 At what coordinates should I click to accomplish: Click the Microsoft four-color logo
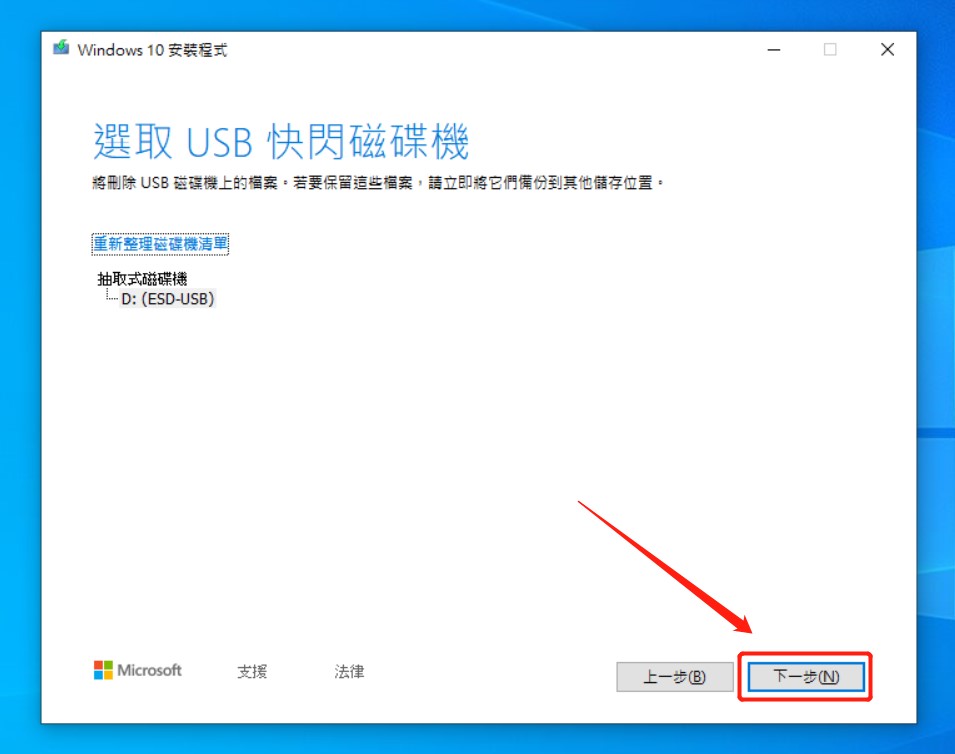[103, 671]
